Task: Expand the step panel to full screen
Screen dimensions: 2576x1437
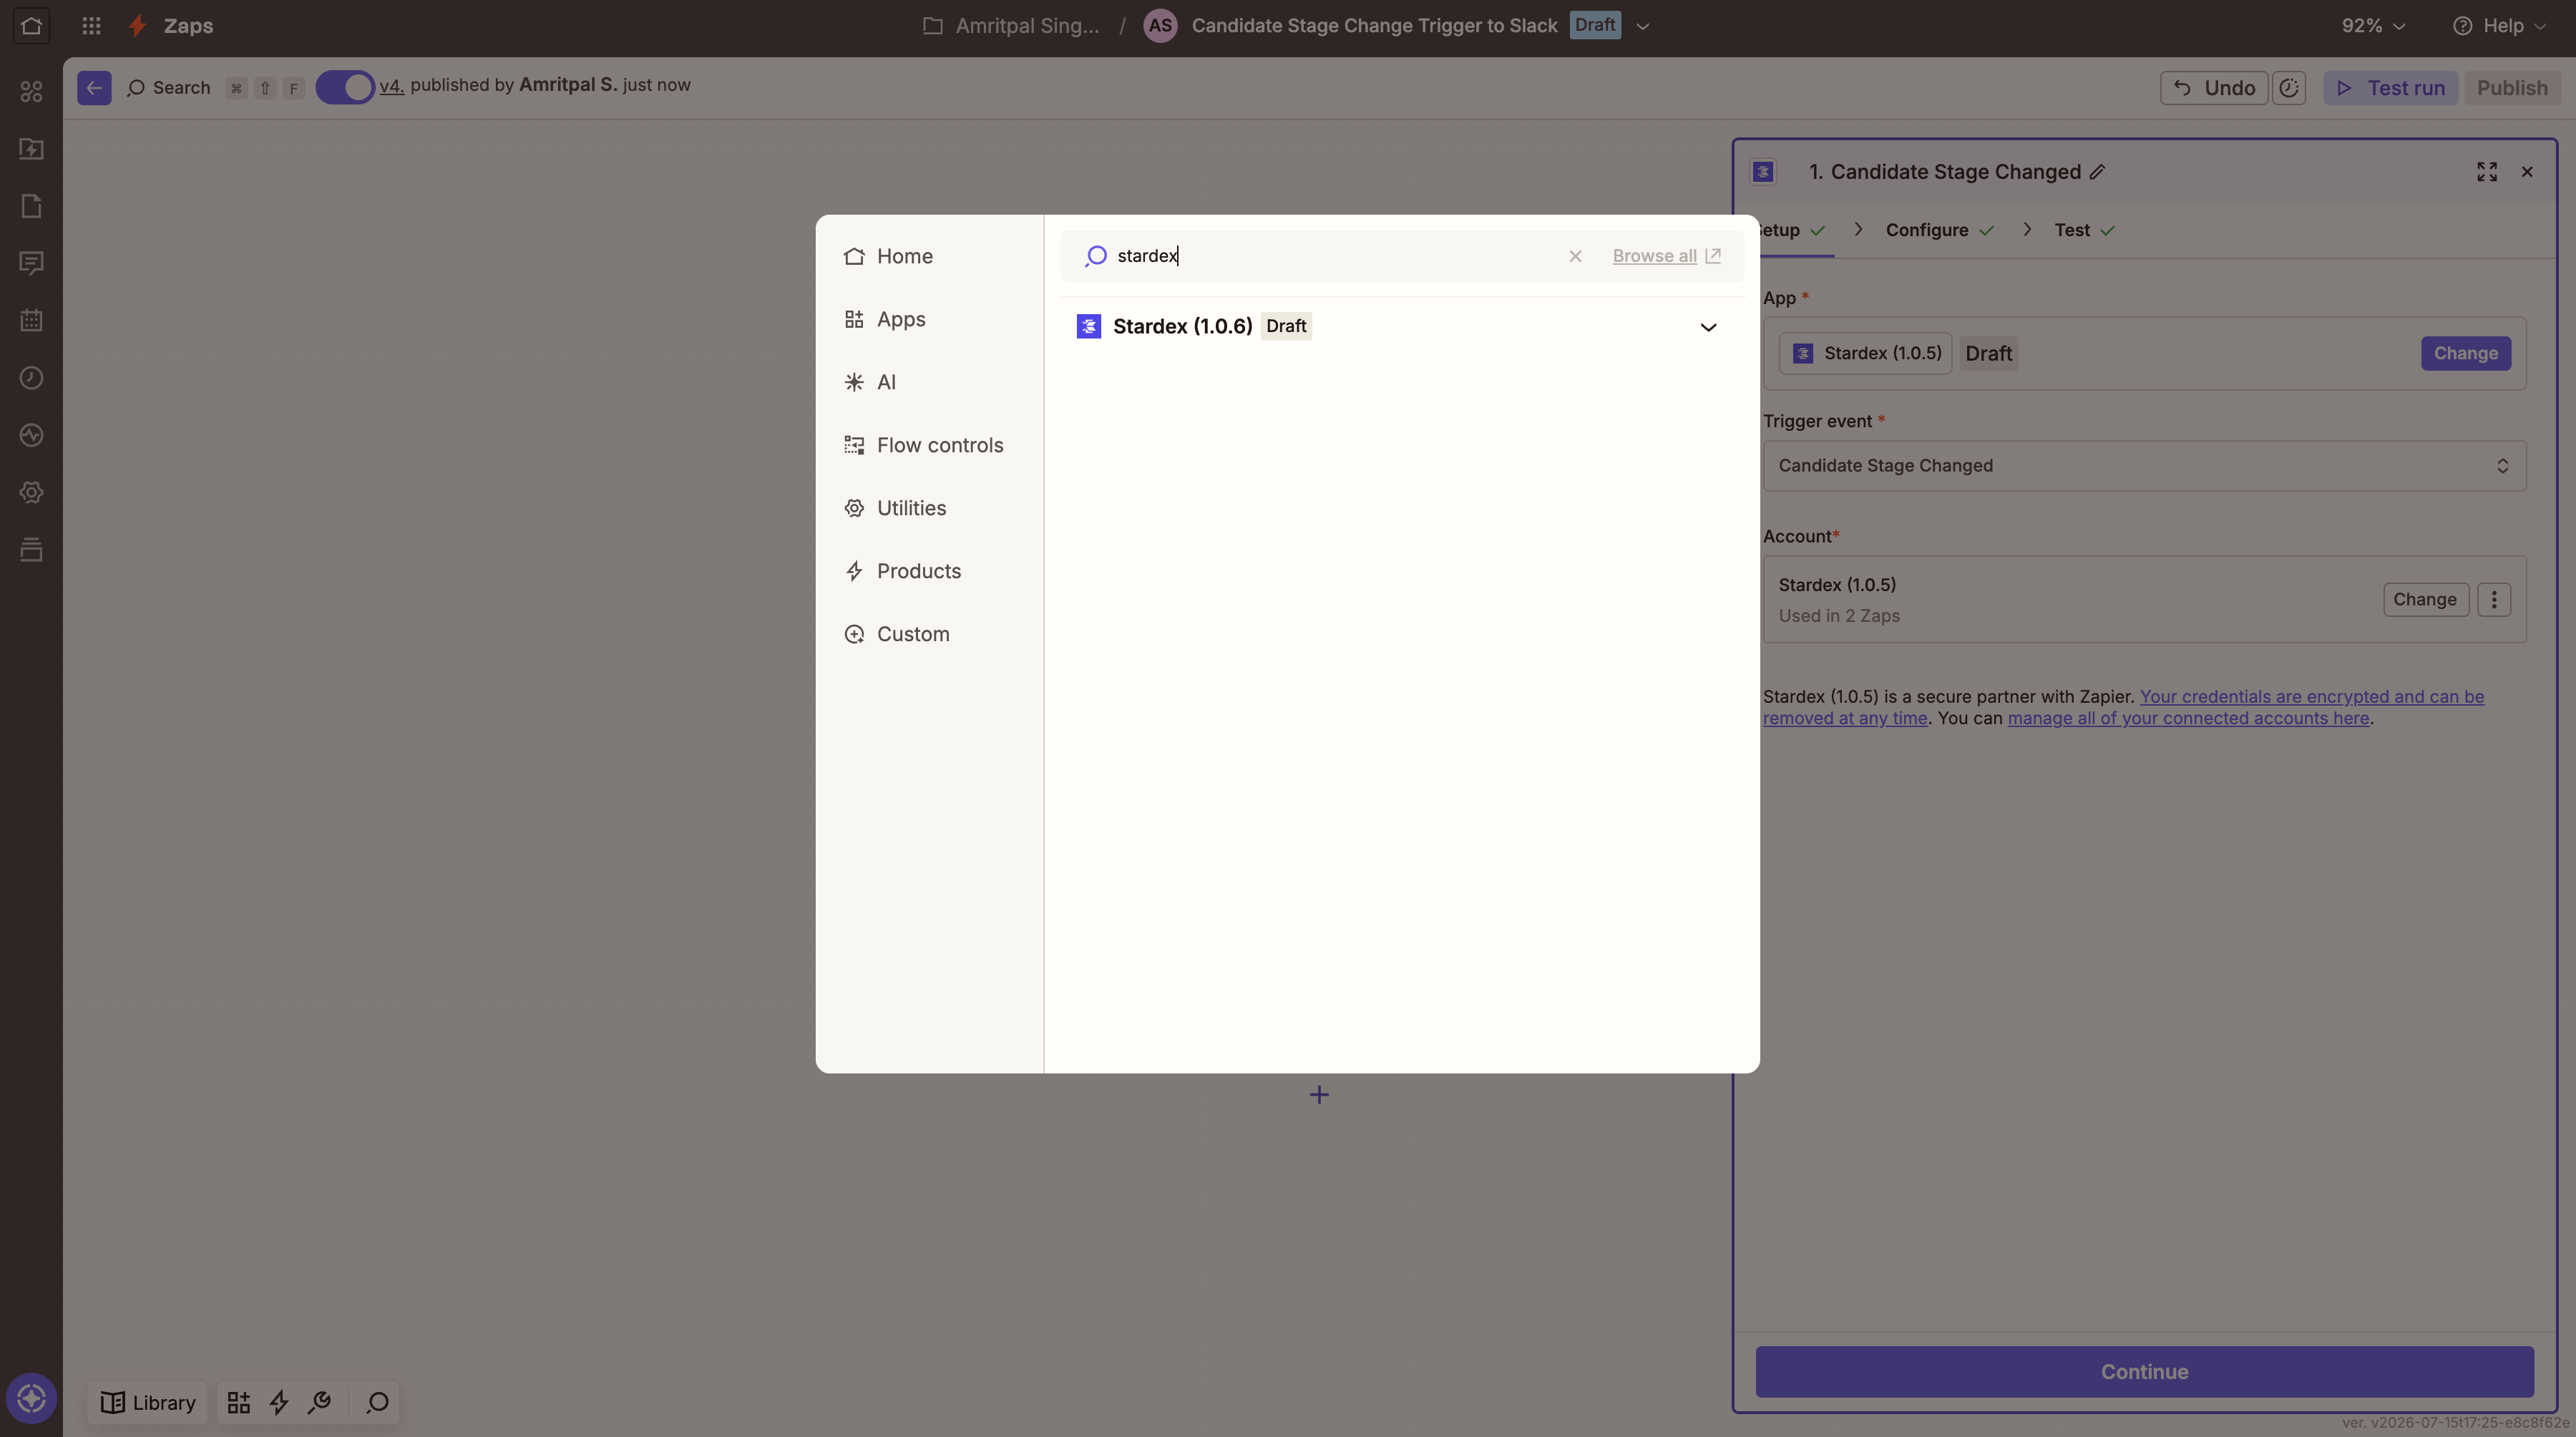Action: coord(2487,172)
